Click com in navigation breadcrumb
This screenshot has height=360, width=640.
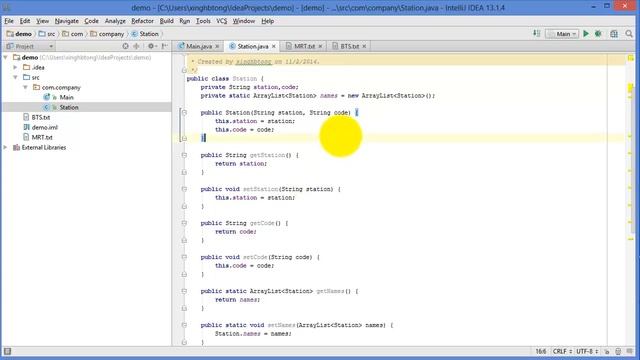(73, 34)
